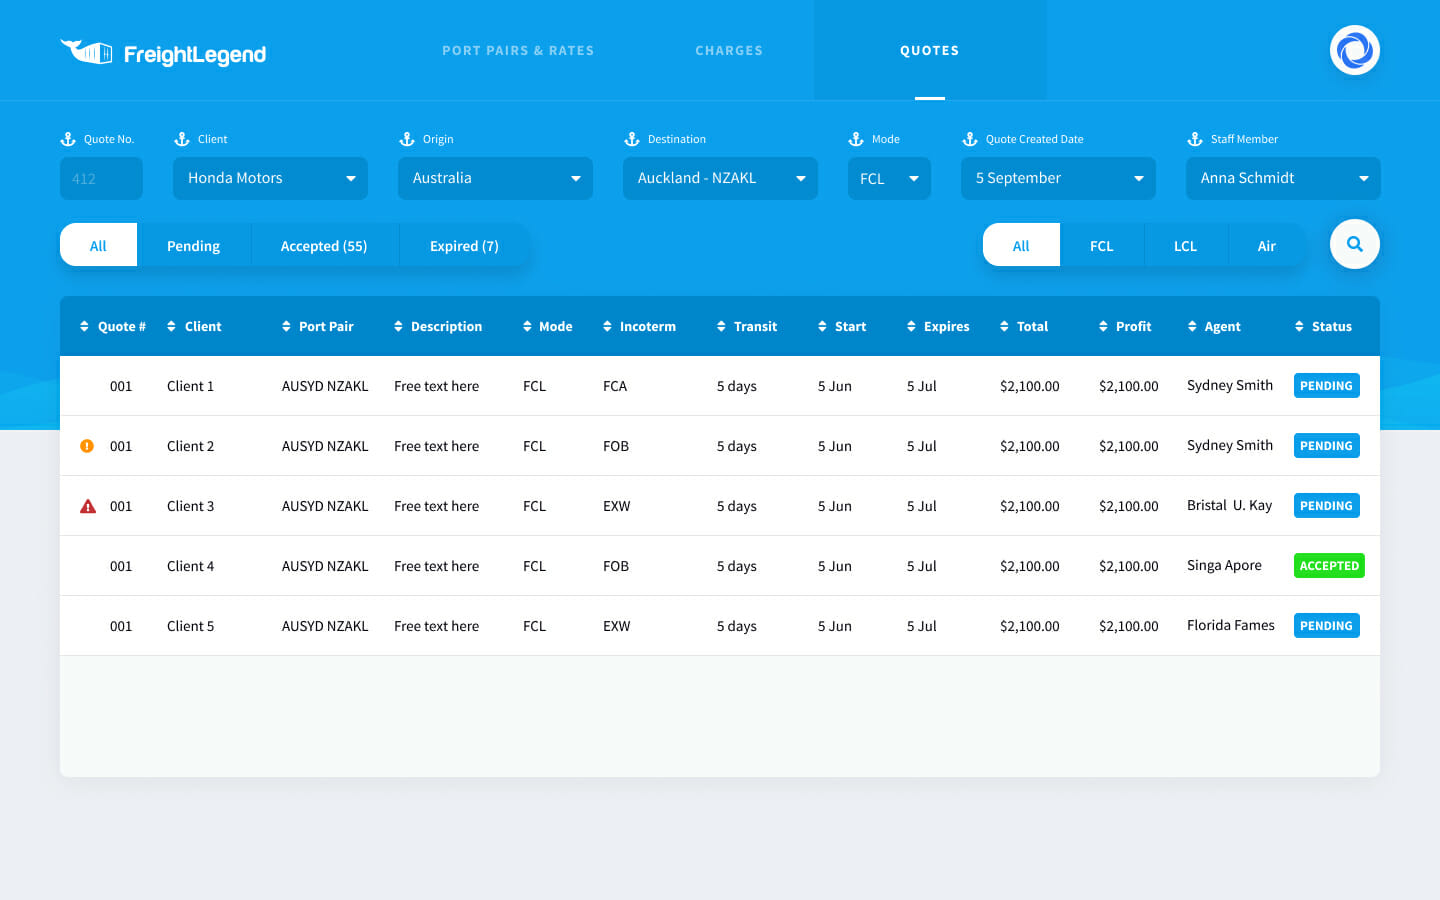The image size is (1440, 900).
Task: Switch to the PORT PAIRS & RATES tab
Action: coord(518,50)
